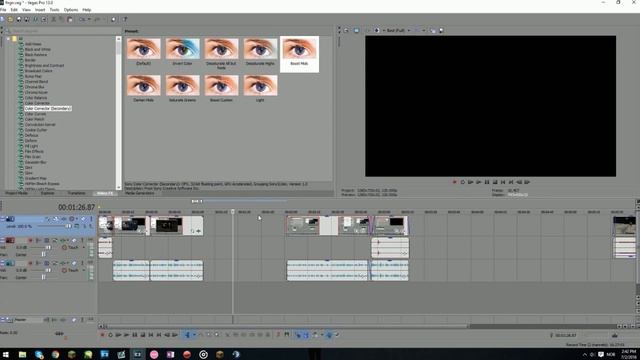Image resolution: width=640 pixels, height=360 pixels.
Task: Select the Gaussian Blur effect
Action: tap(36, 162)
